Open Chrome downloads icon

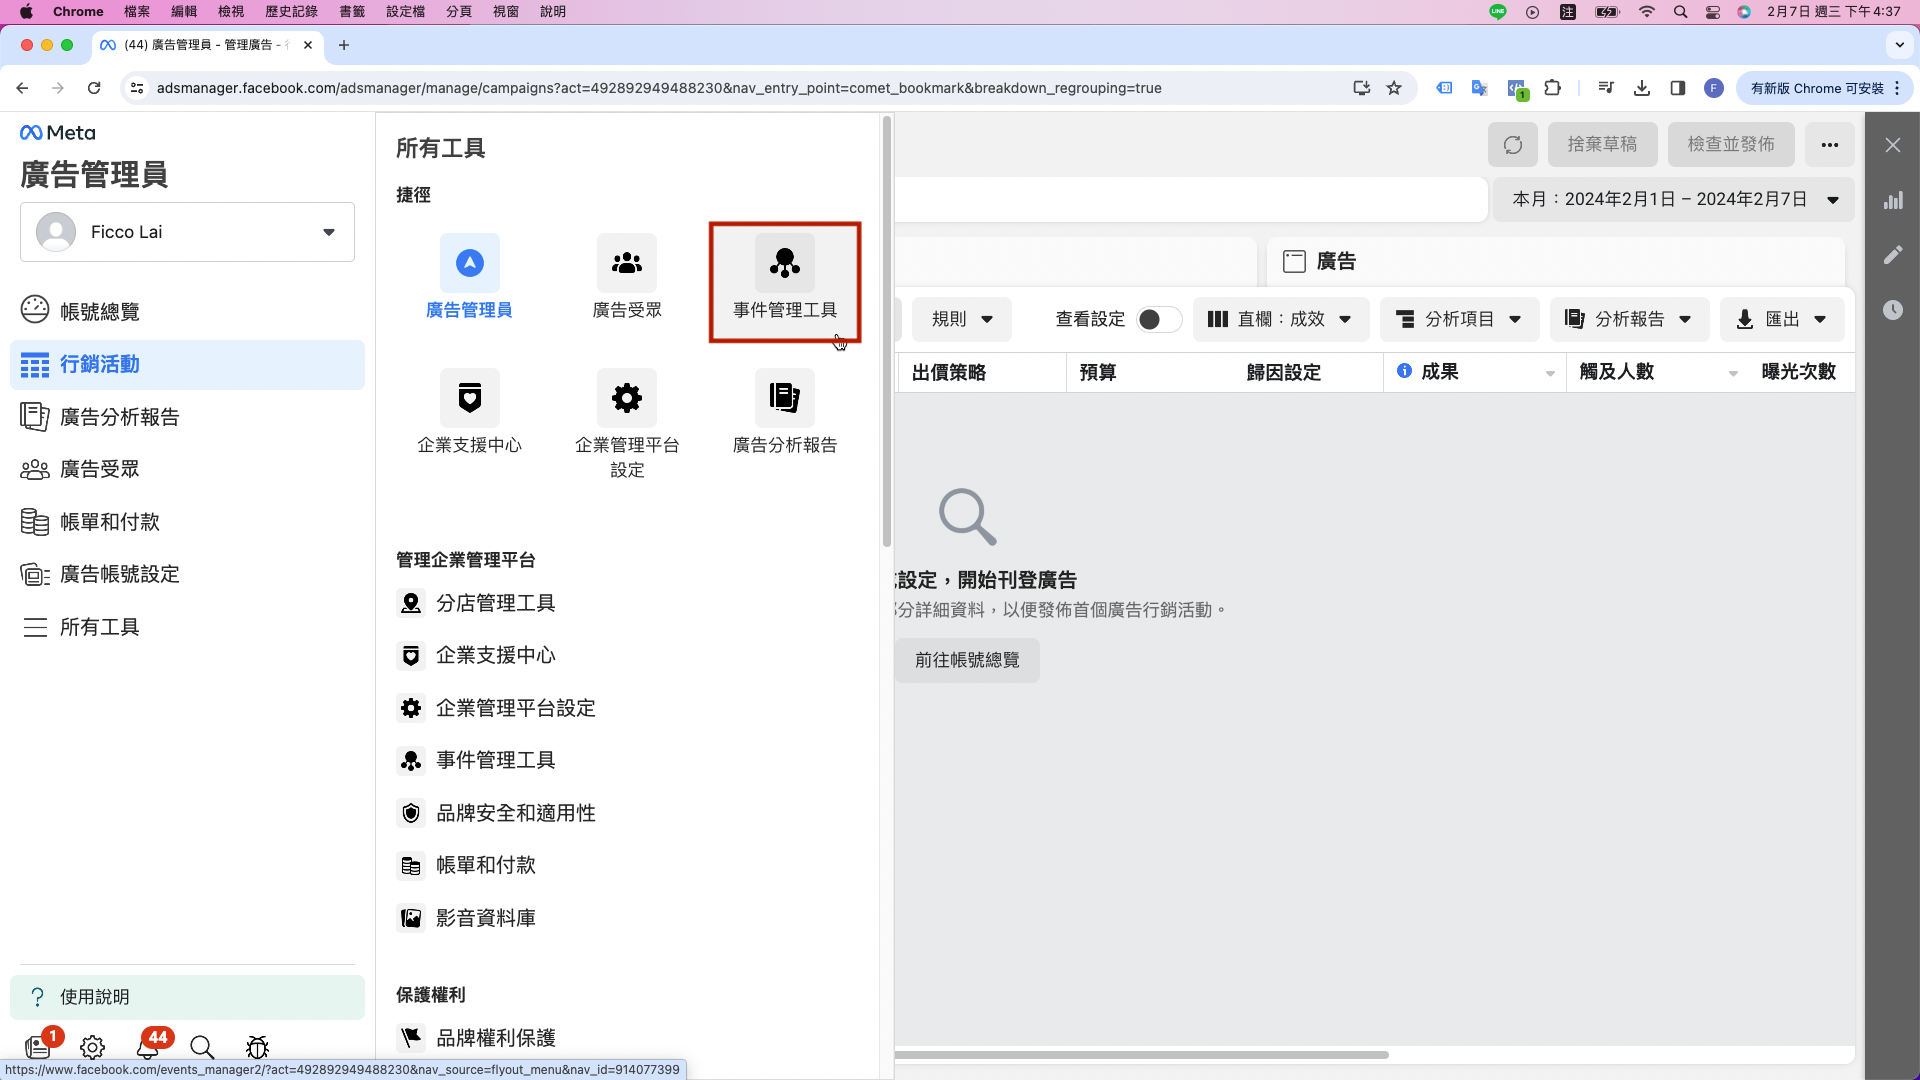tap(1642, 88)
